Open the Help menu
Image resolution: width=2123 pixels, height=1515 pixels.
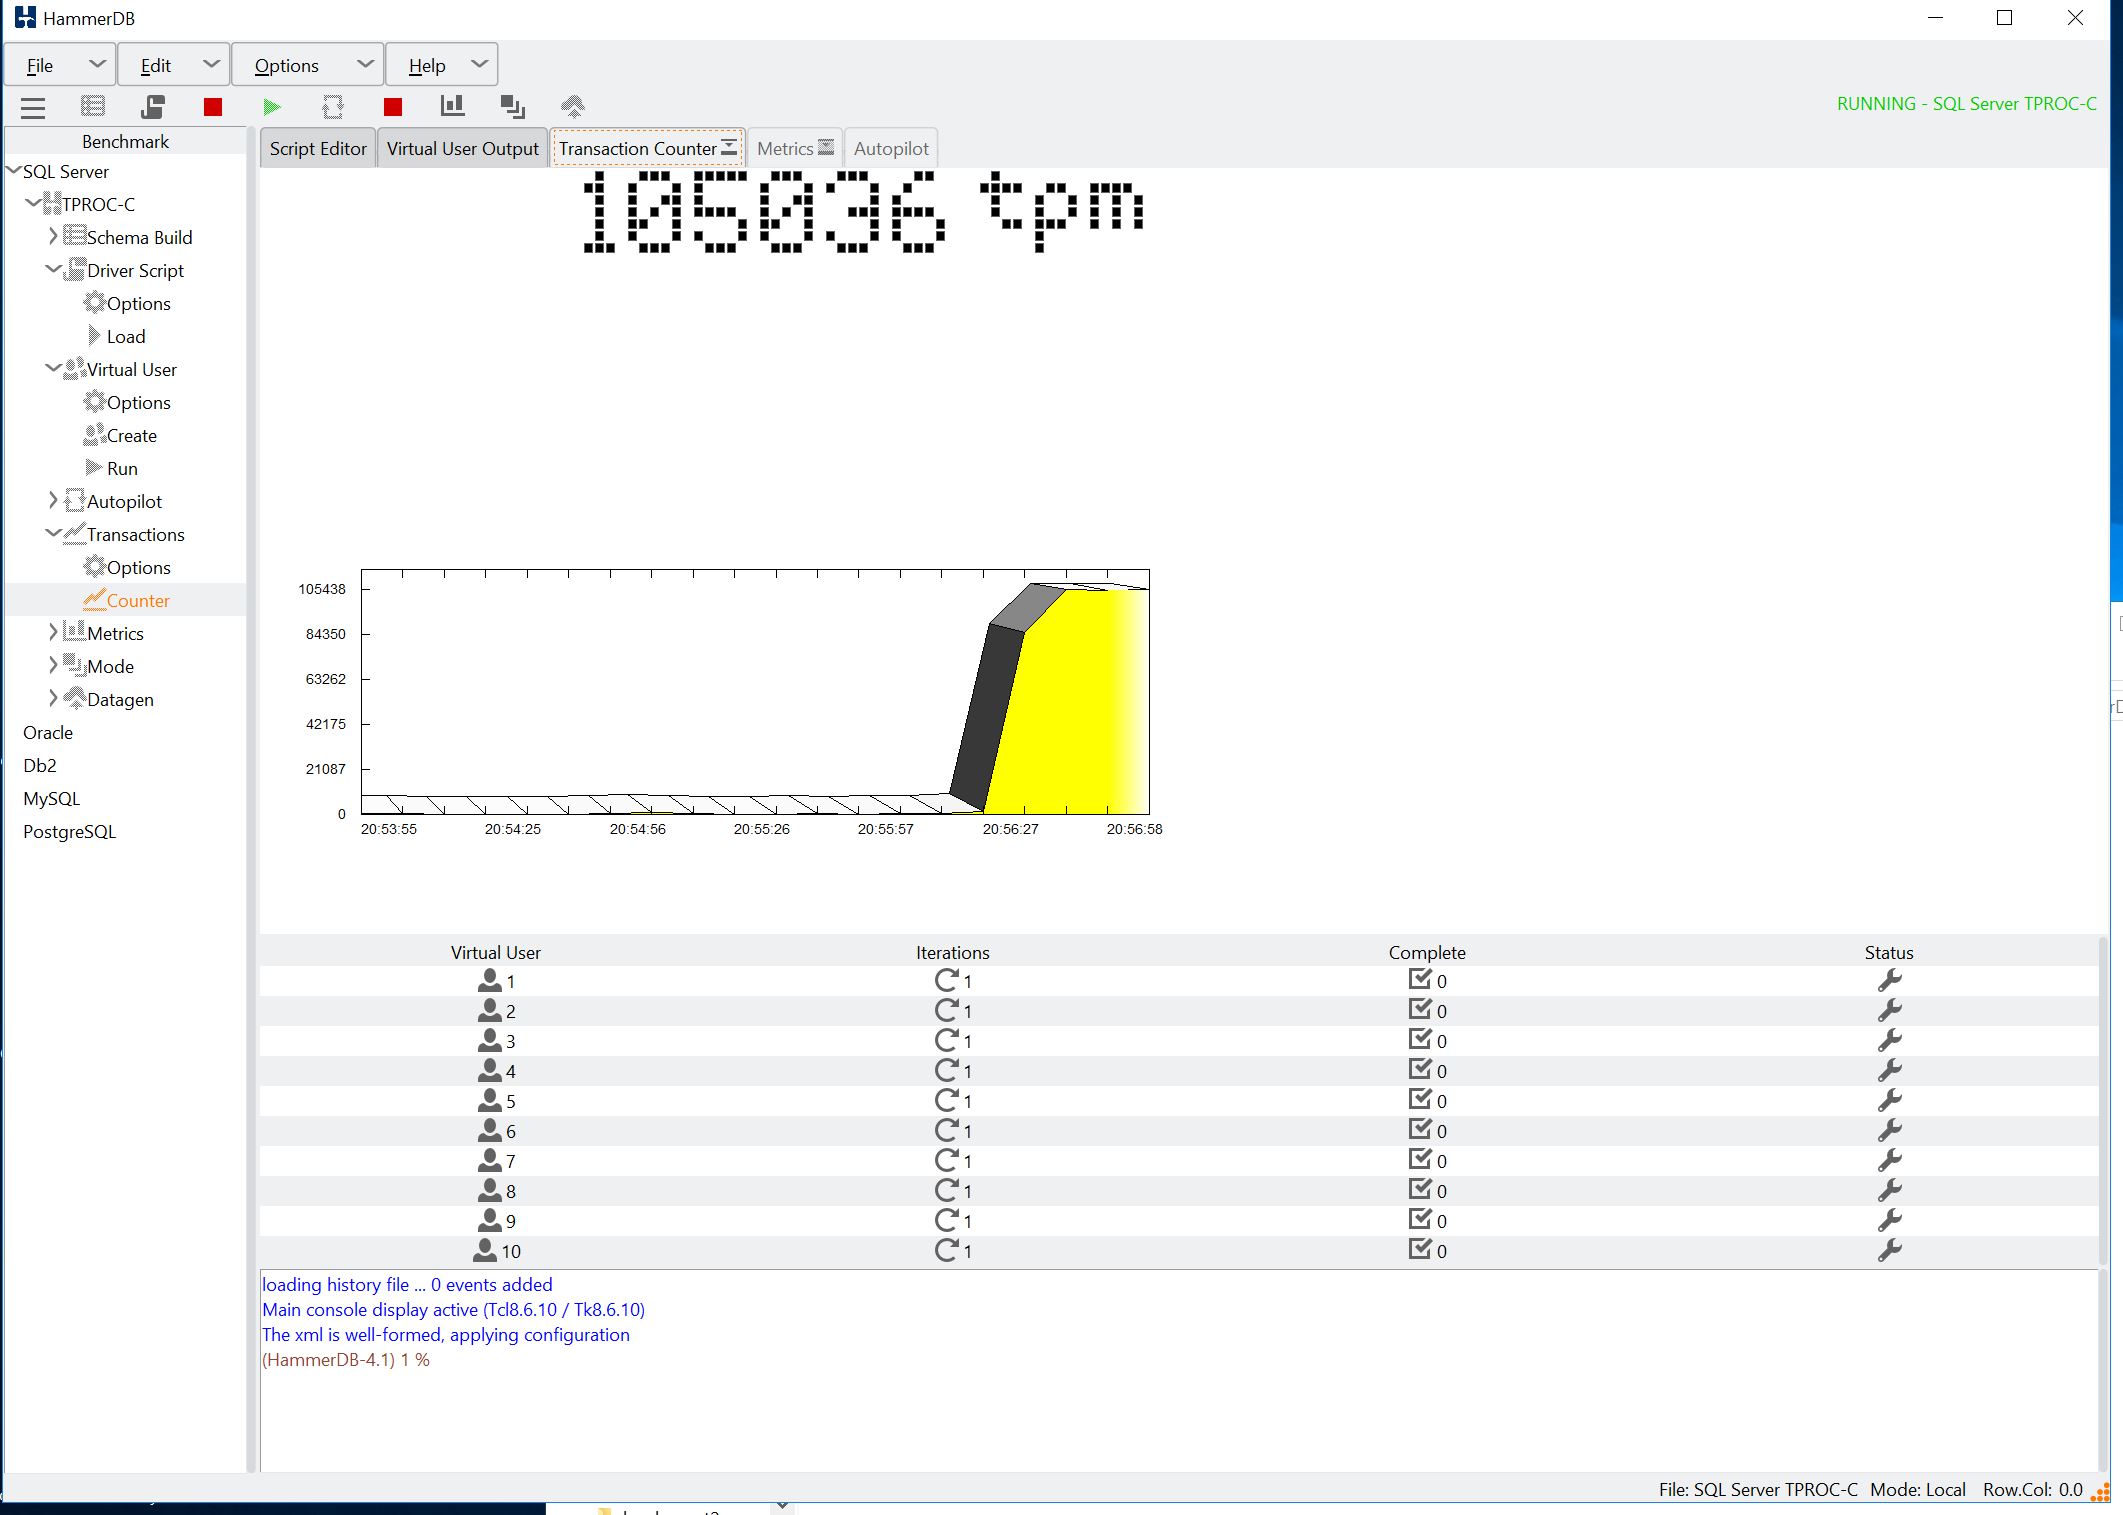point(442,65)
